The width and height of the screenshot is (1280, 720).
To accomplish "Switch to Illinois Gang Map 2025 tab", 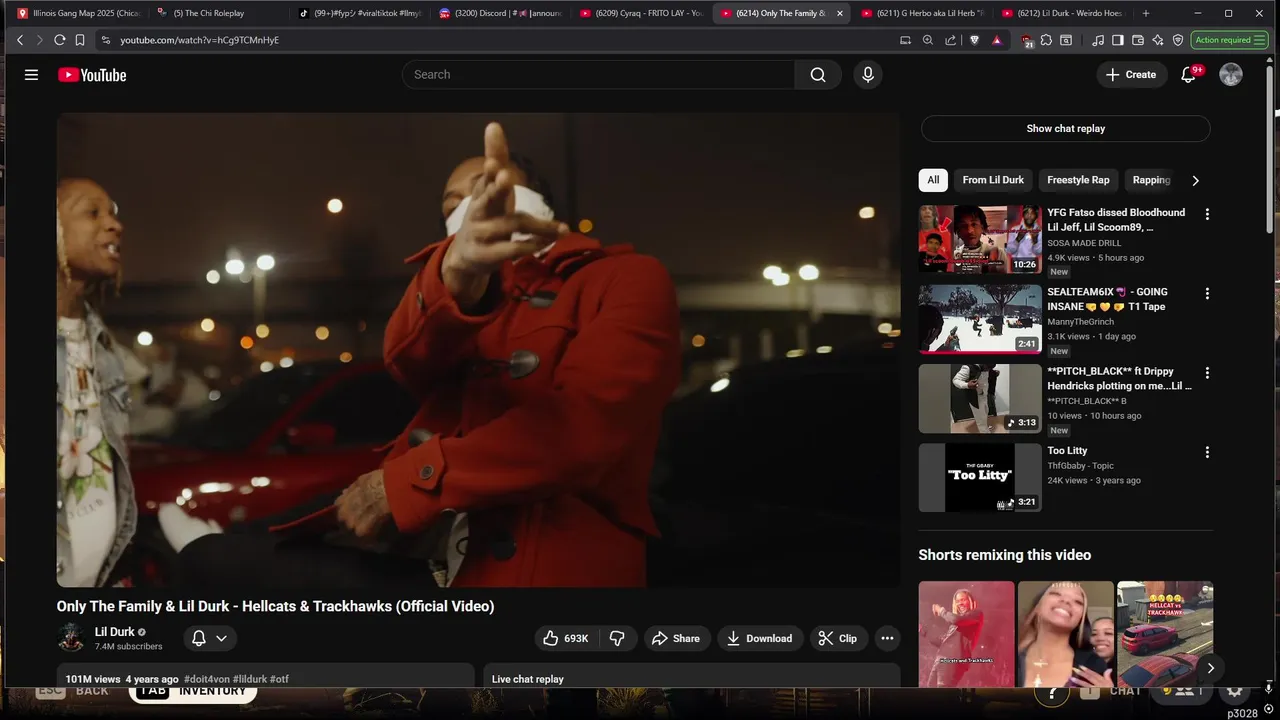I will (x=80, y=13).
